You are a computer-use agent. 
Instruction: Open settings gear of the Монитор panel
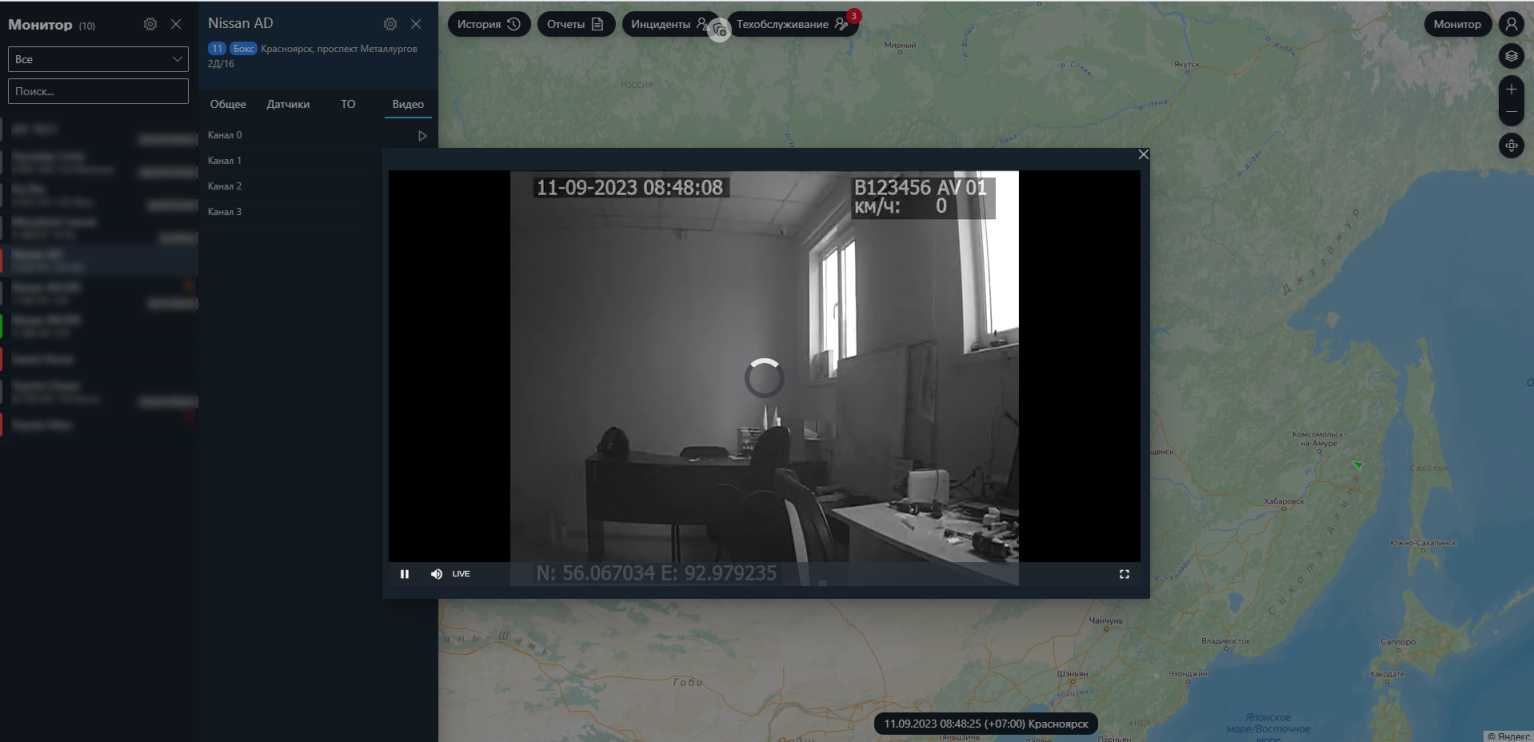(x=150, y=24)
